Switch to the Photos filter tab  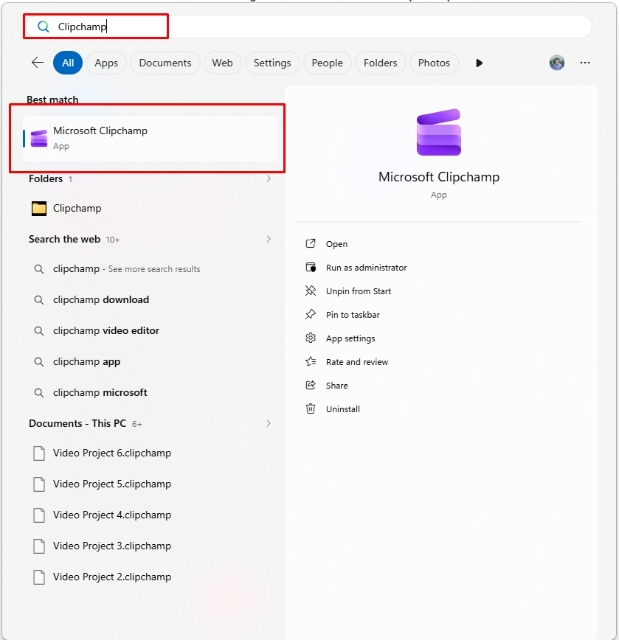(434, 63)
